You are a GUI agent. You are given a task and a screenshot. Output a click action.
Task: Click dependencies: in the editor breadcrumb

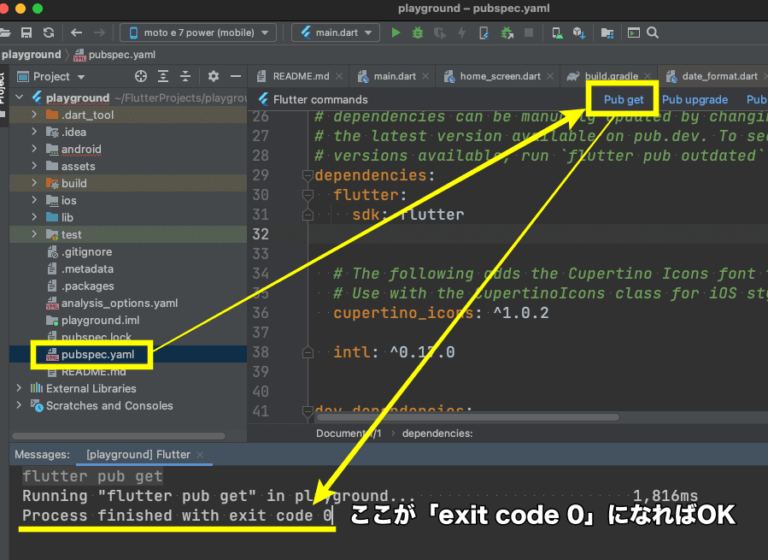437,434
